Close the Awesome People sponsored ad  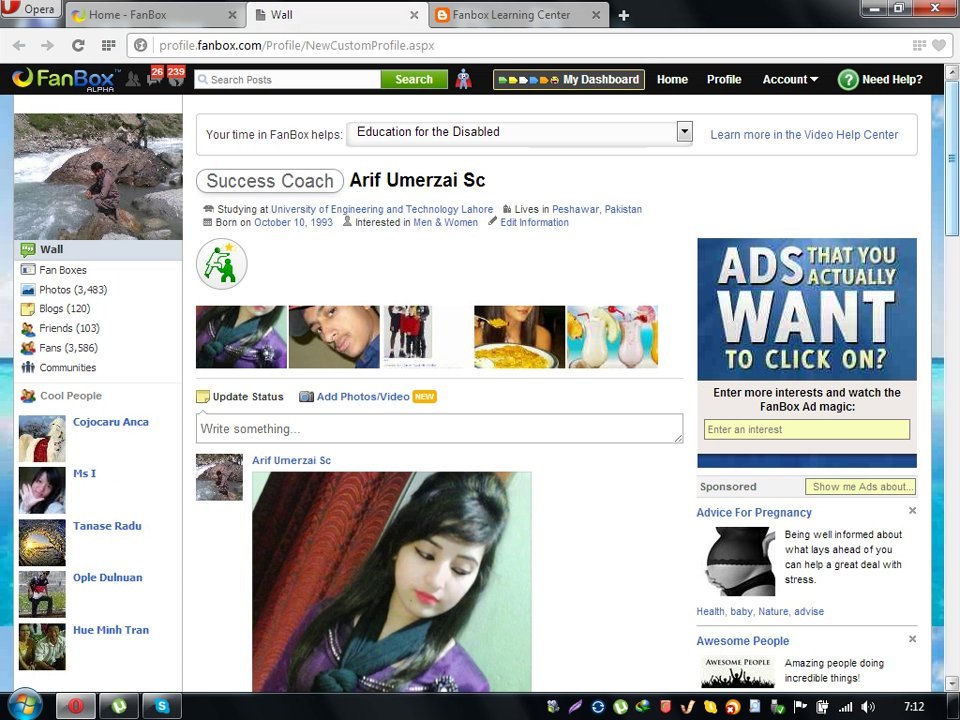pos(912,639)
